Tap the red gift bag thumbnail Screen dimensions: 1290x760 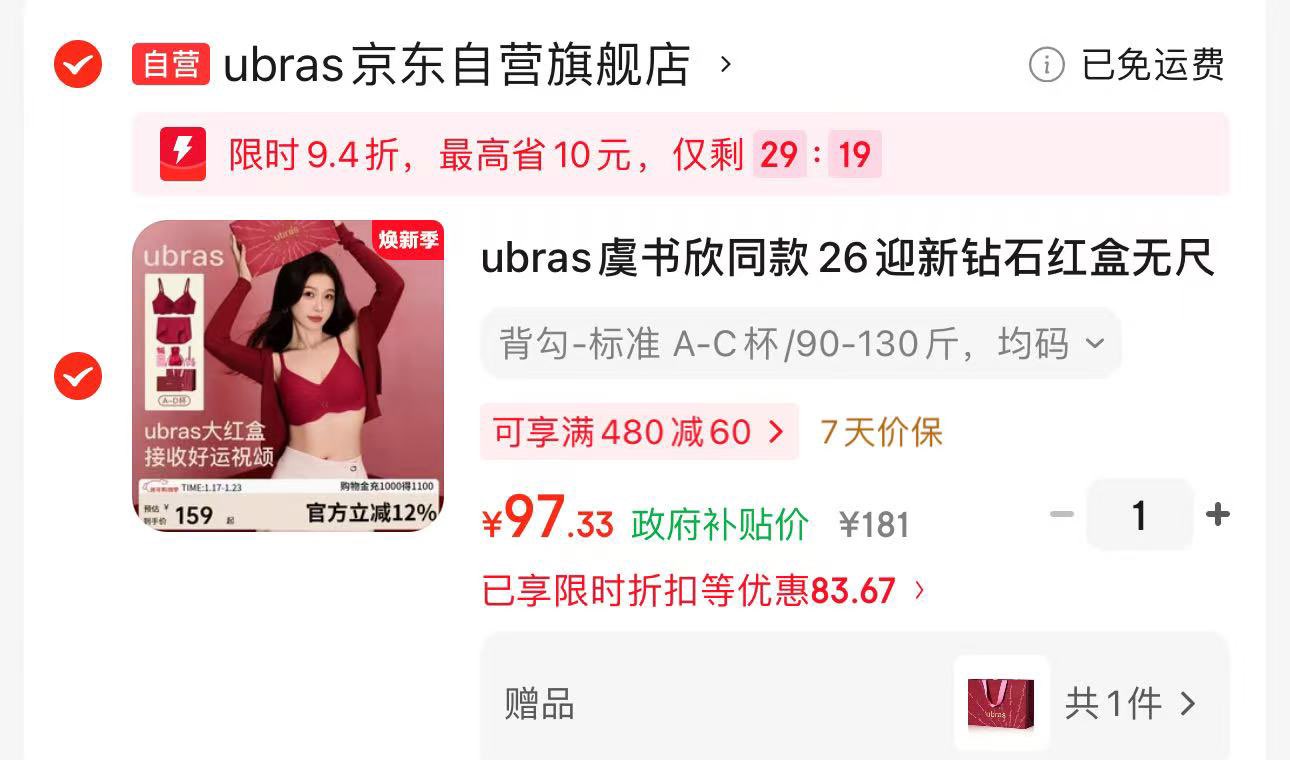pyautogui.click(x=1001, y=703)
